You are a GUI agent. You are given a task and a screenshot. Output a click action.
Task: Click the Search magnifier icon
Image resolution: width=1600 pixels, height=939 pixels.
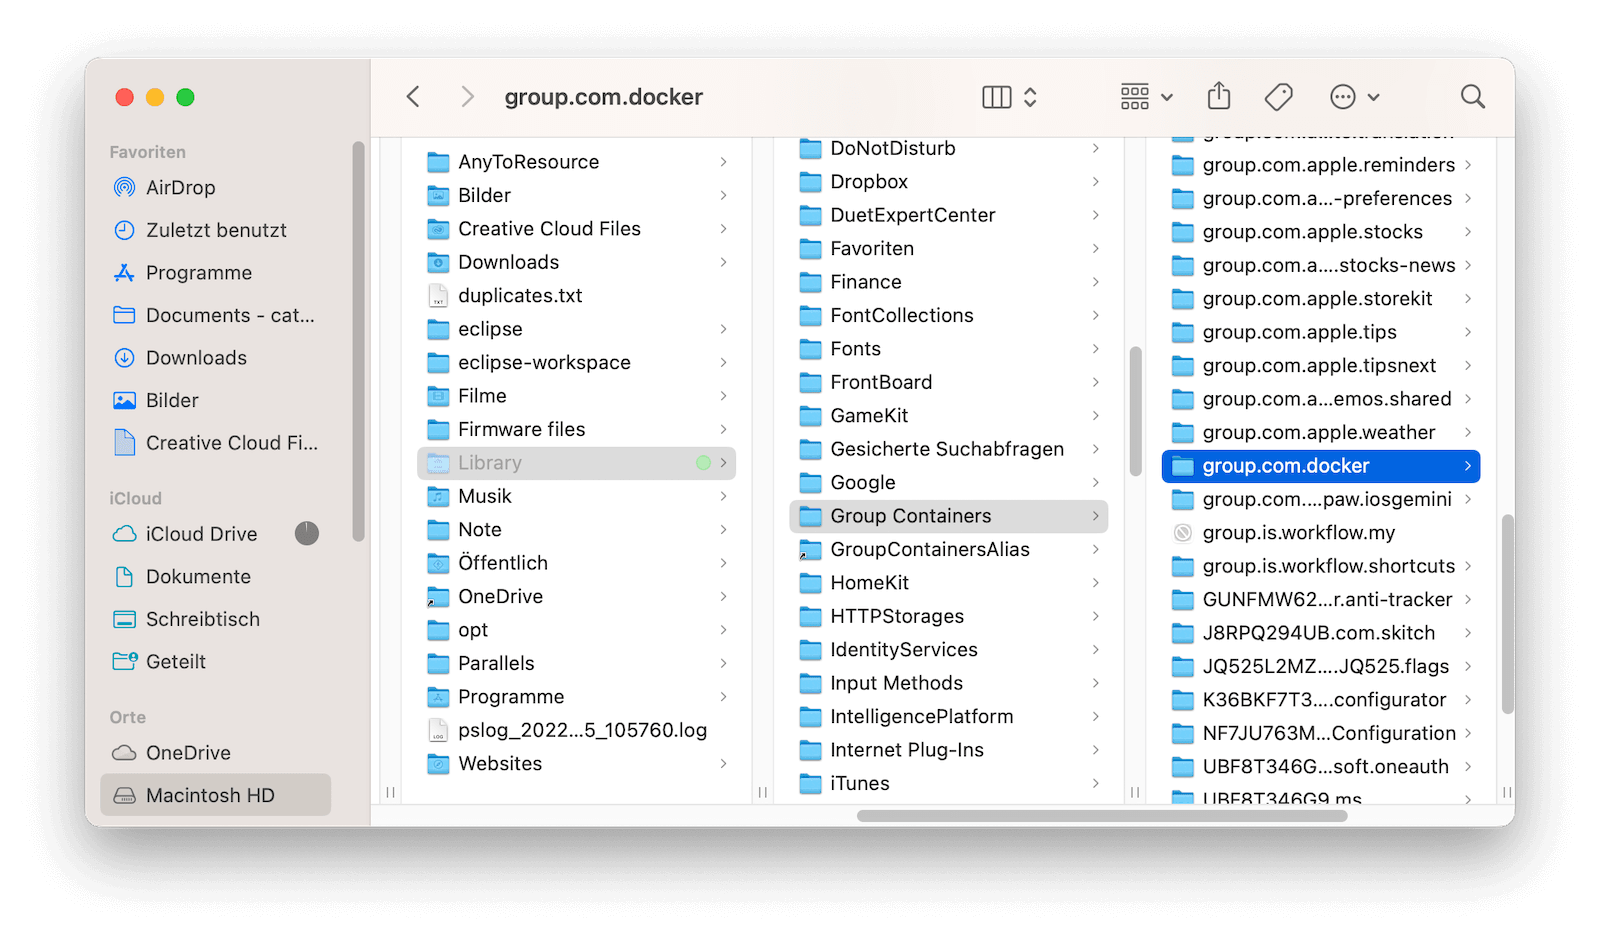pos(1472,97)
